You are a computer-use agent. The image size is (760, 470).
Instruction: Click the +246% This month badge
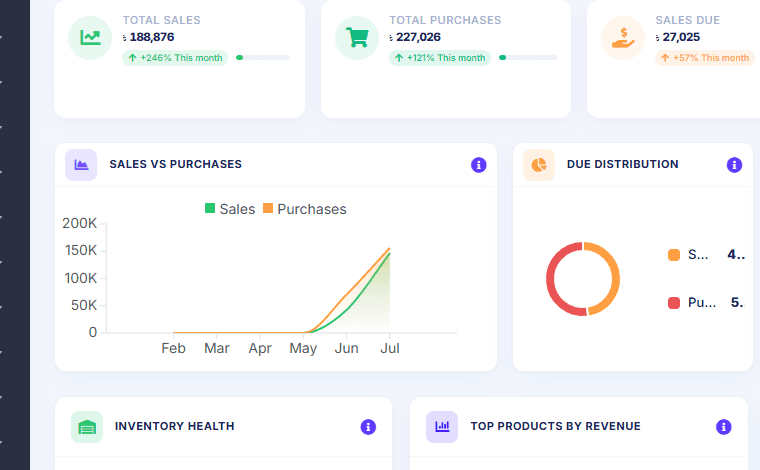click(x=175, y=58)
